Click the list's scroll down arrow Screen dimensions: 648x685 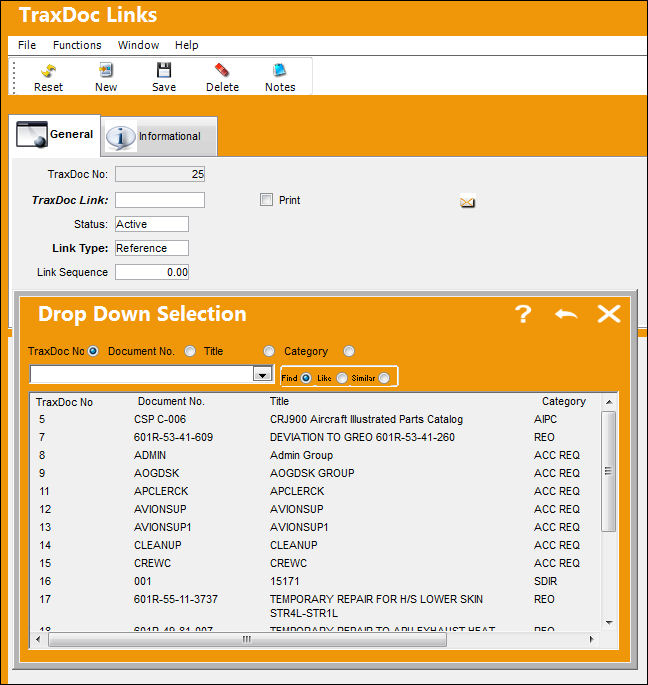click(609, 623)
